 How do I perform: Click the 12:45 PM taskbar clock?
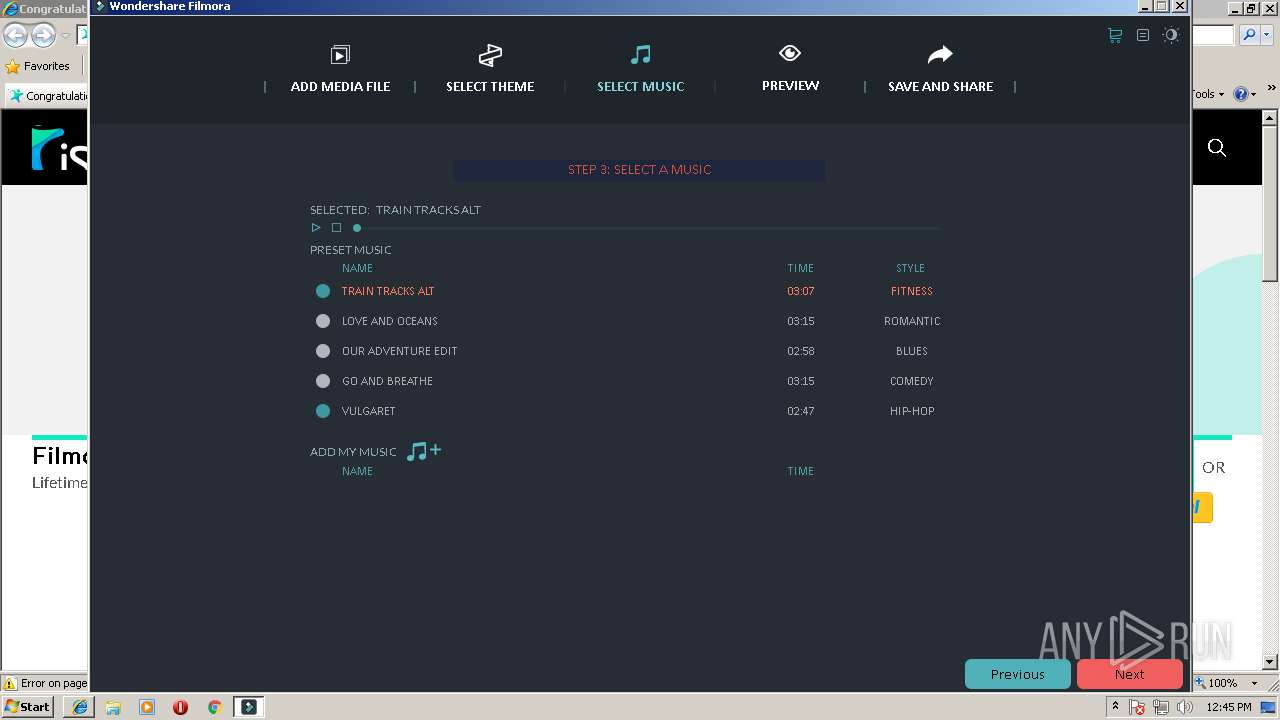pos(1229,707)
